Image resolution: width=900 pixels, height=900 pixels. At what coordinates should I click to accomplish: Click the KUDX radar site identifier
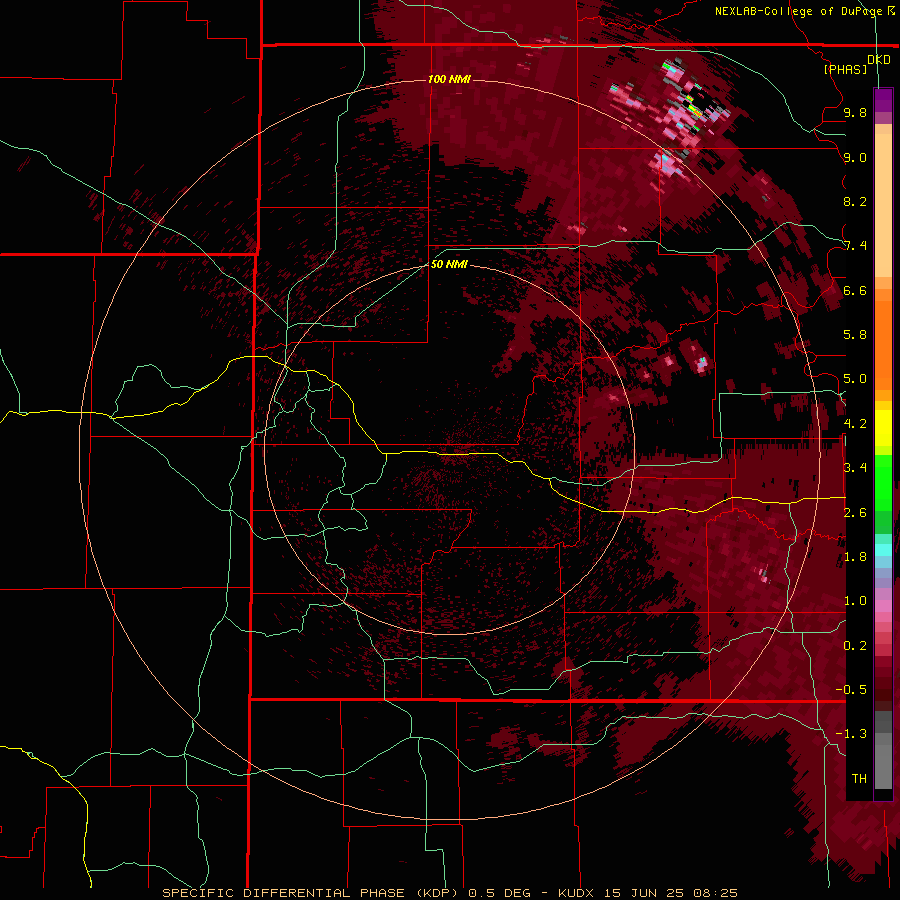click(577, 893)
